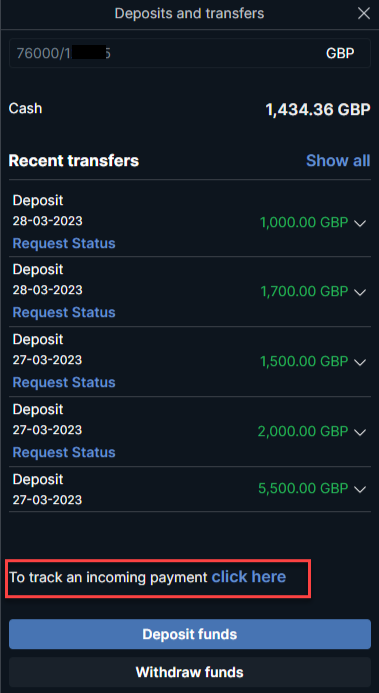Screen dimensions: 379x693
Task: Select the account number field 76000
Action: point(190,53)
